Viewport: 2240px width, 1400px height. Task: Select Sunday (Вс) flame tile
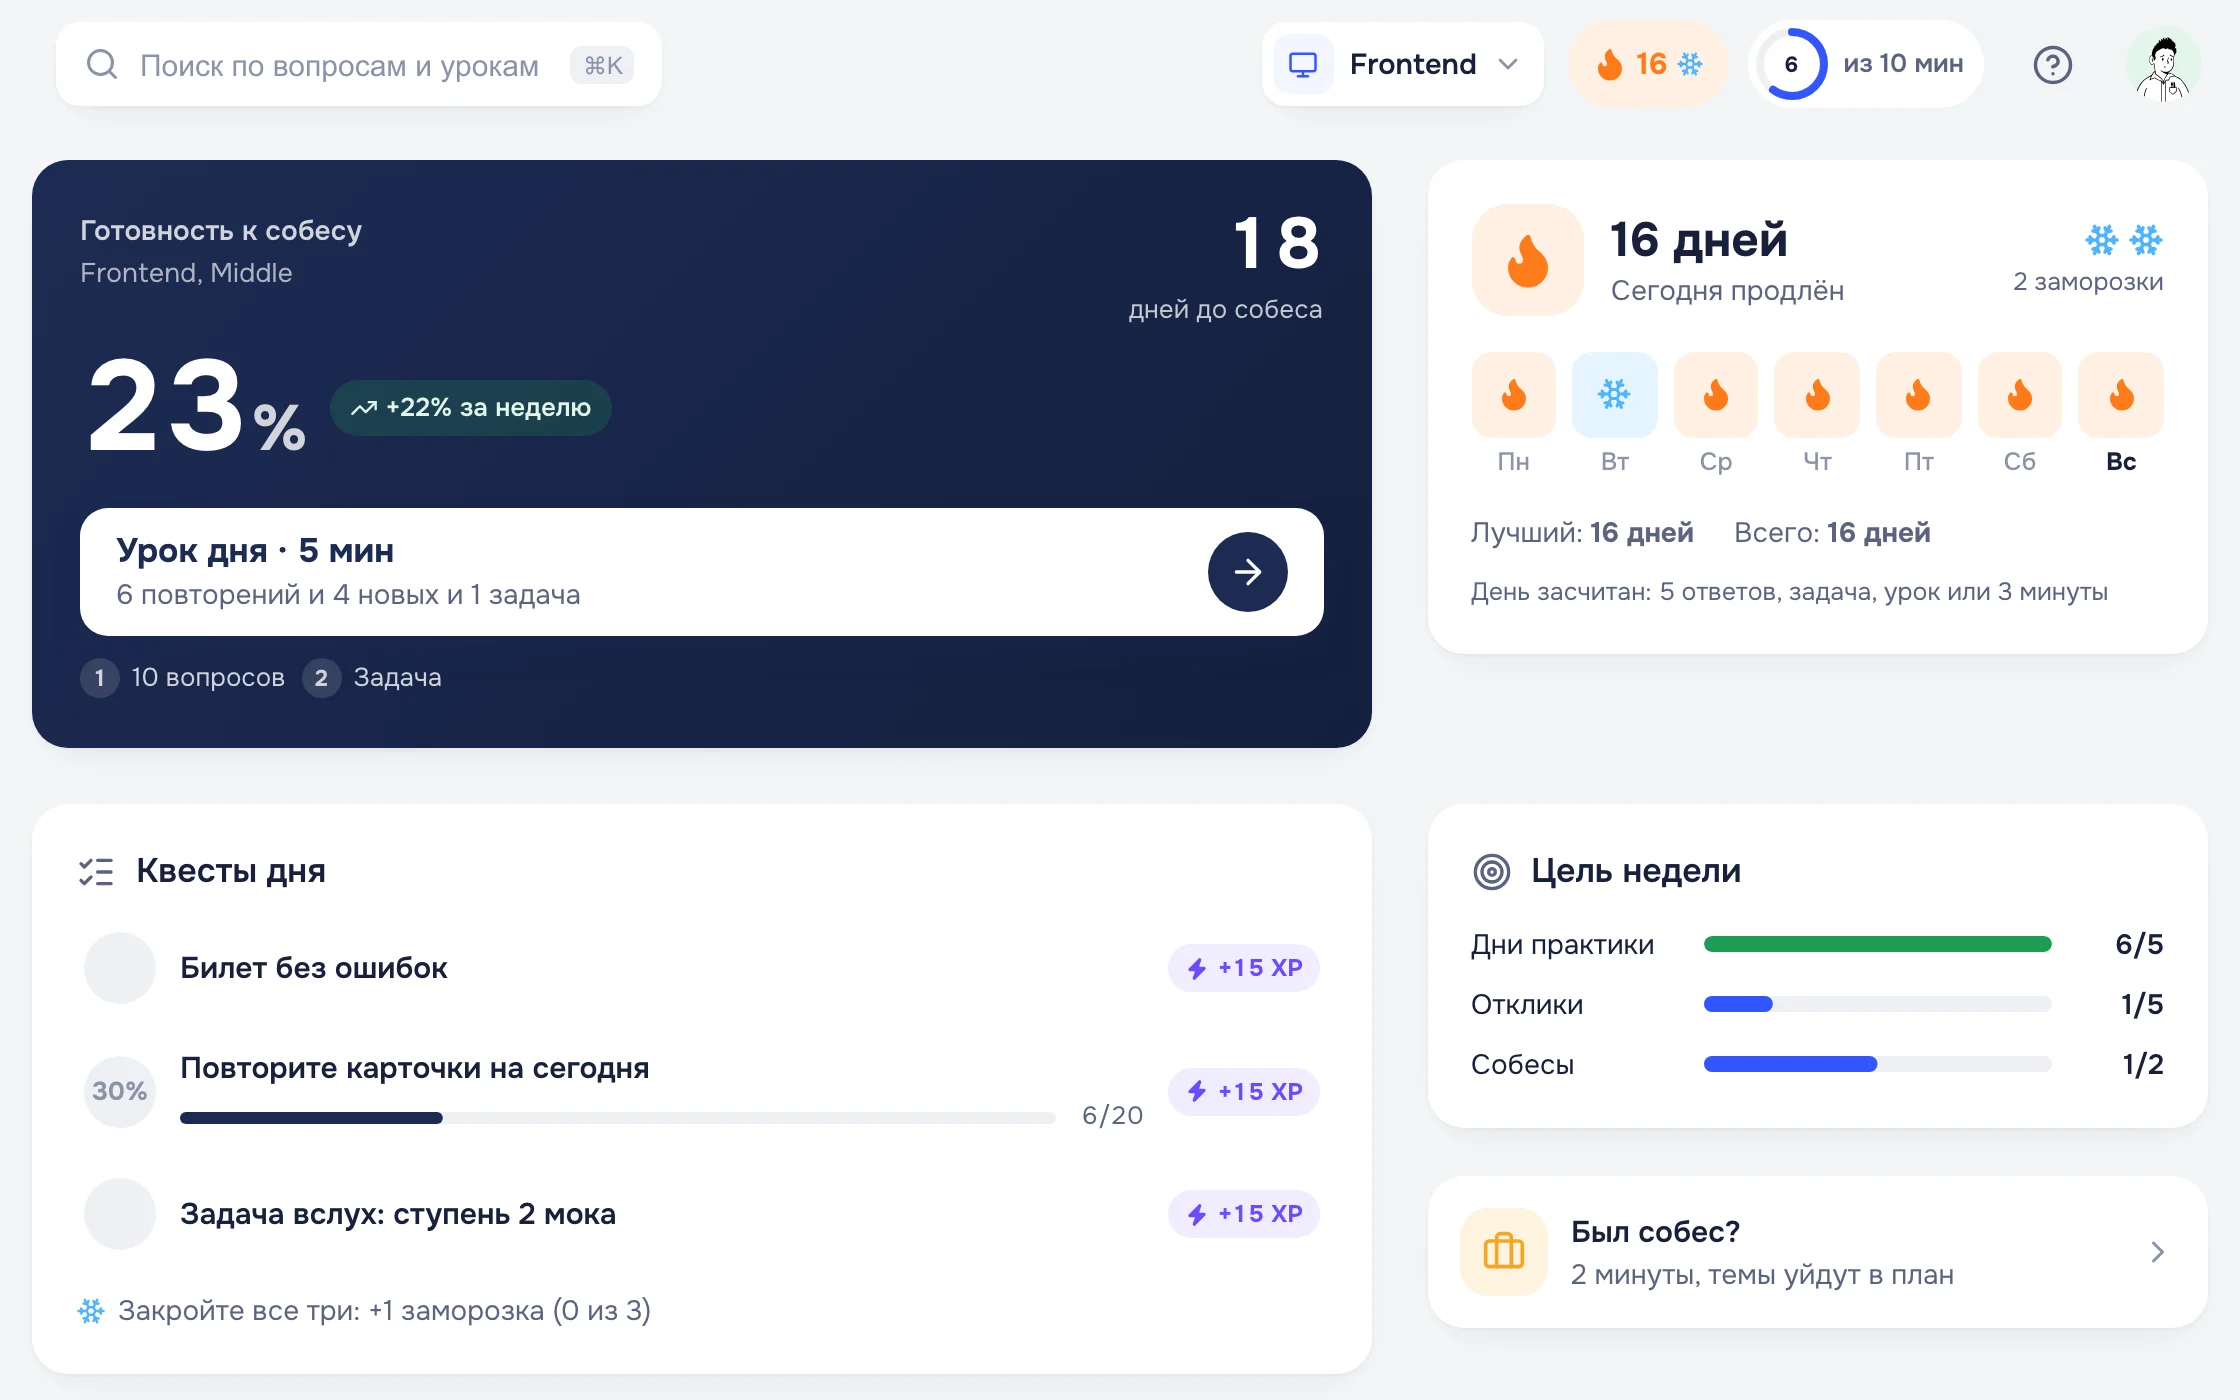pyautogui.click(x=2121, y=395)
